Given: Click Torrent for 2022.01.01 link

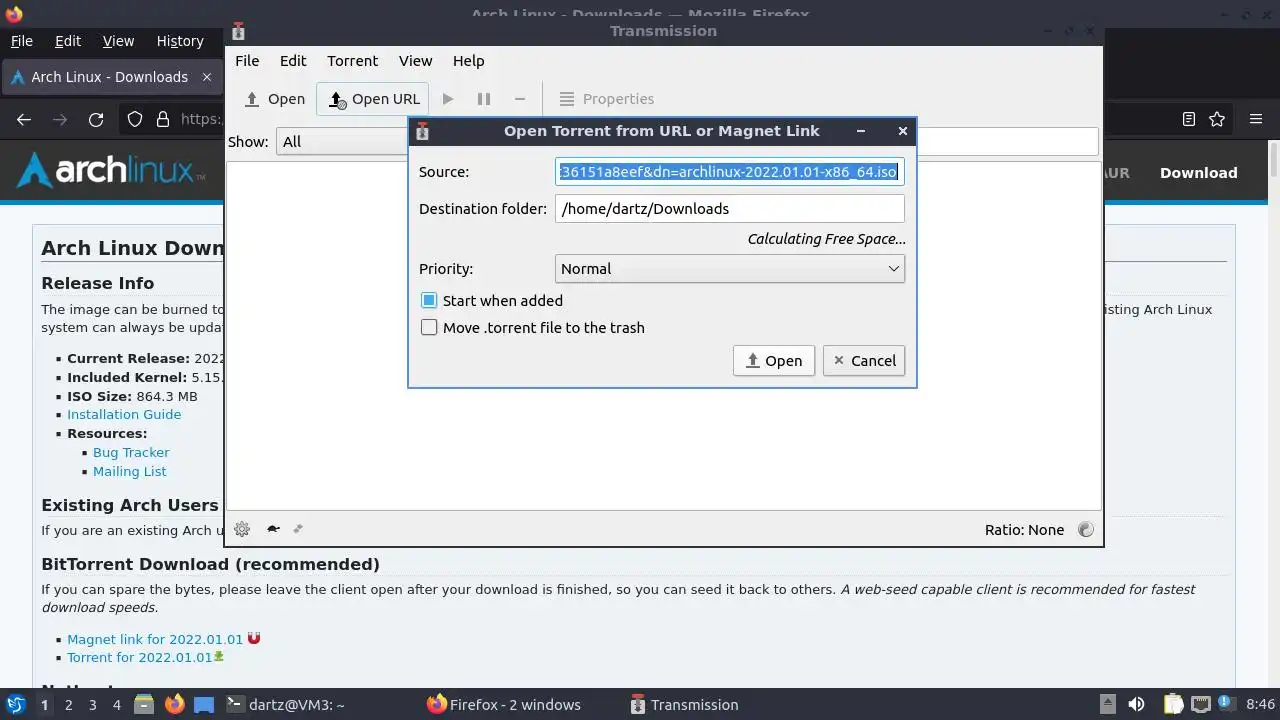Looking at the screenshot, I should (x=139, y=658).
